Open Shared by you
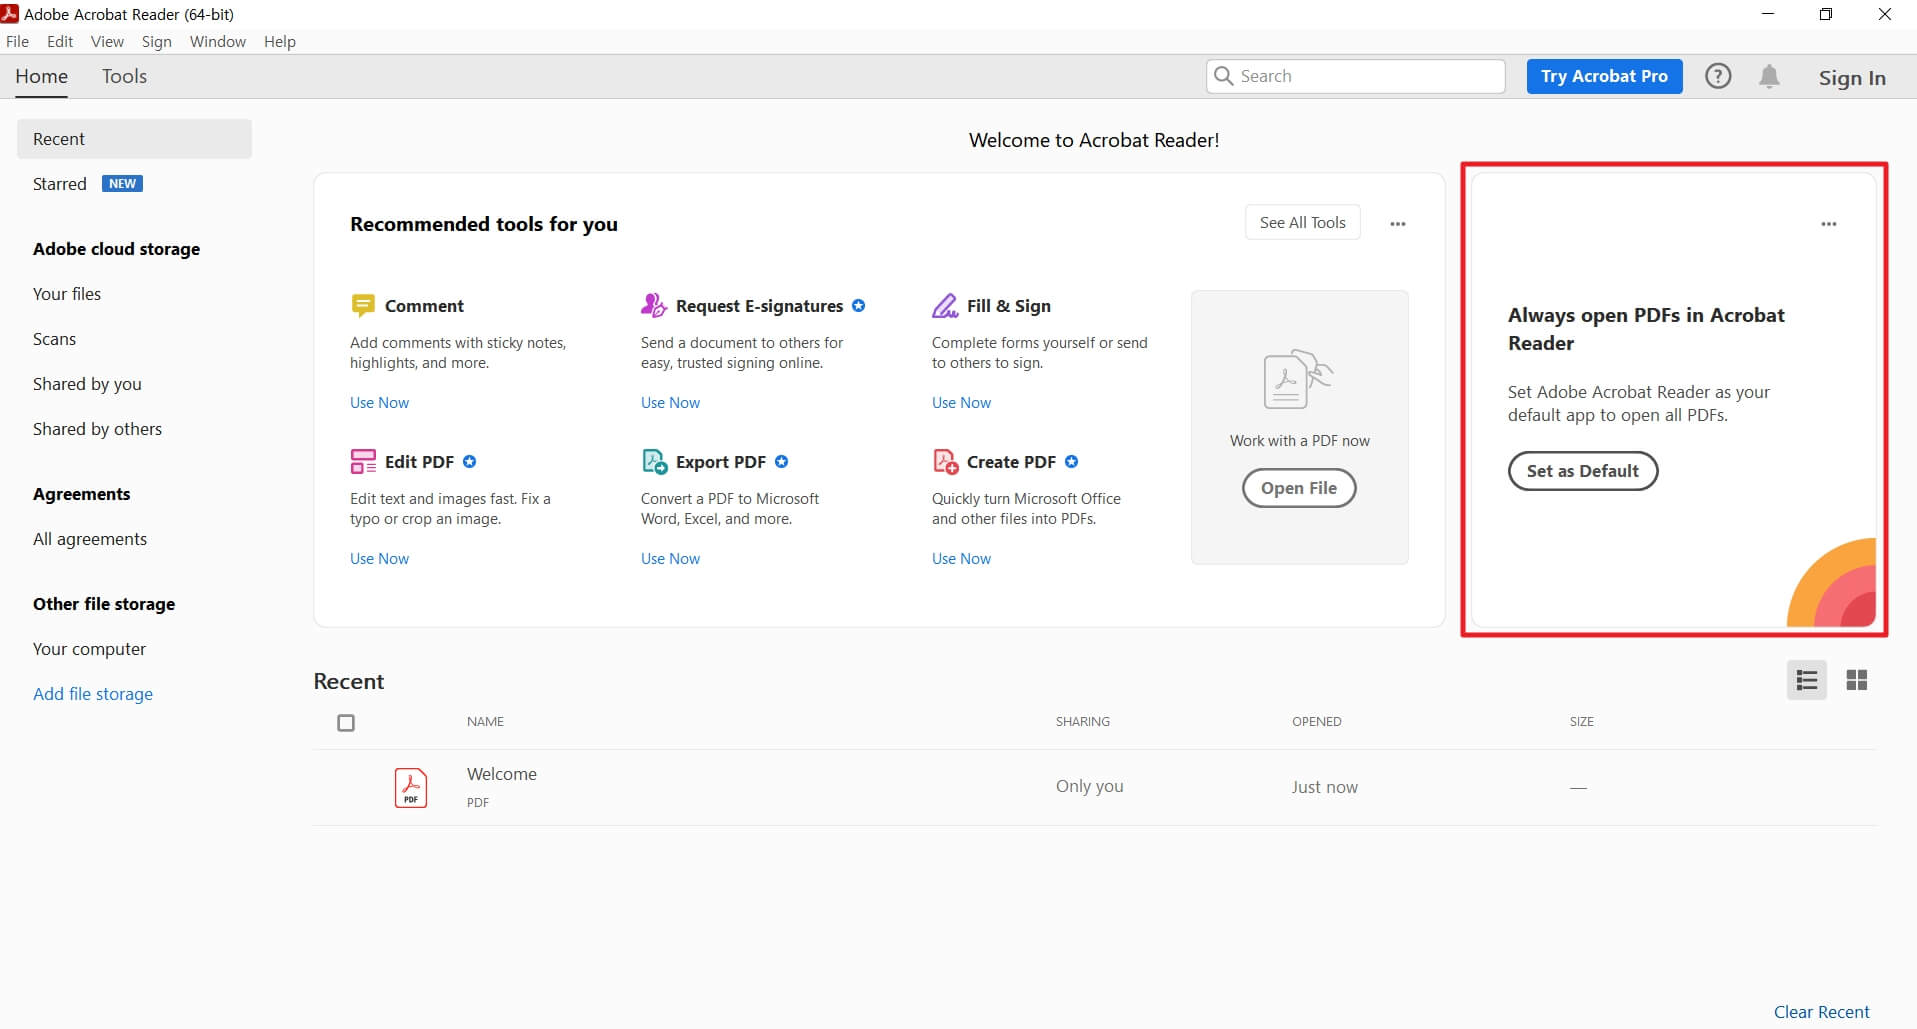Viewport: 1917px width, 1029px height. (87, 384)
